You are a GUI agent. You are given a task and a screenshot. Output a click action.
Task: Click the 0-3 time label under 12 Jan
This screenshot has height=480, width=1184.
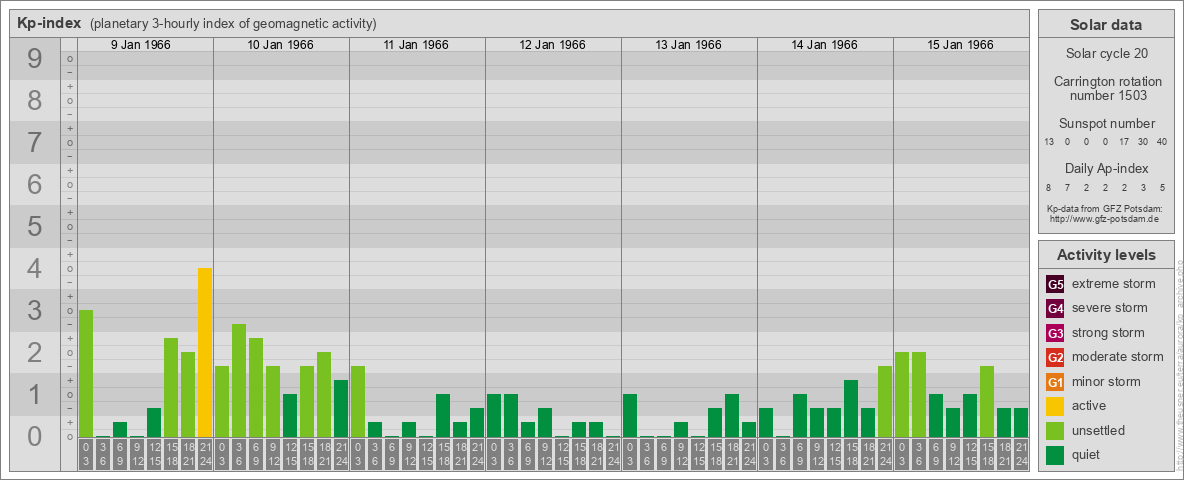[494, 454]
